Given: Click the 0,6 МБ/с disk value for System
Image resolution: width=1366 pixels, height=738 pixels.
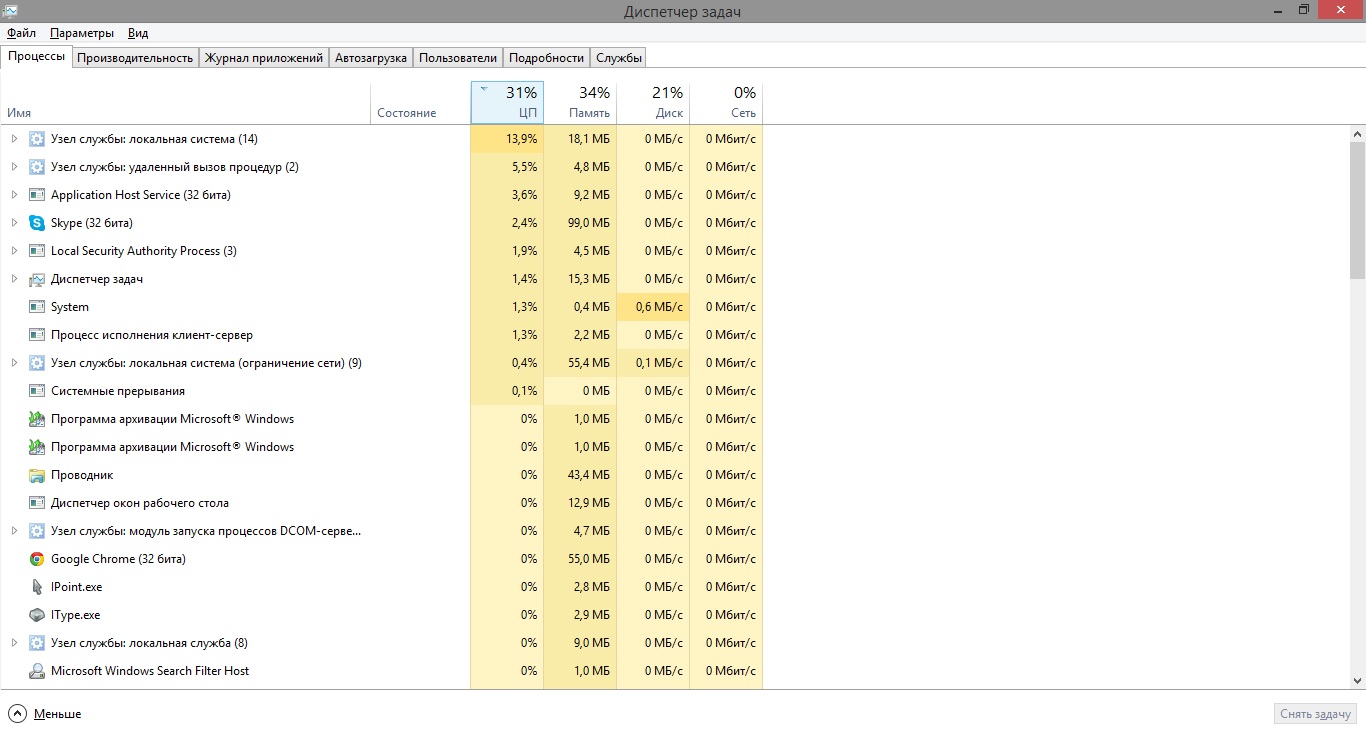Looking at the screenshot, I should pyautogui.click(x=659, y=307).
